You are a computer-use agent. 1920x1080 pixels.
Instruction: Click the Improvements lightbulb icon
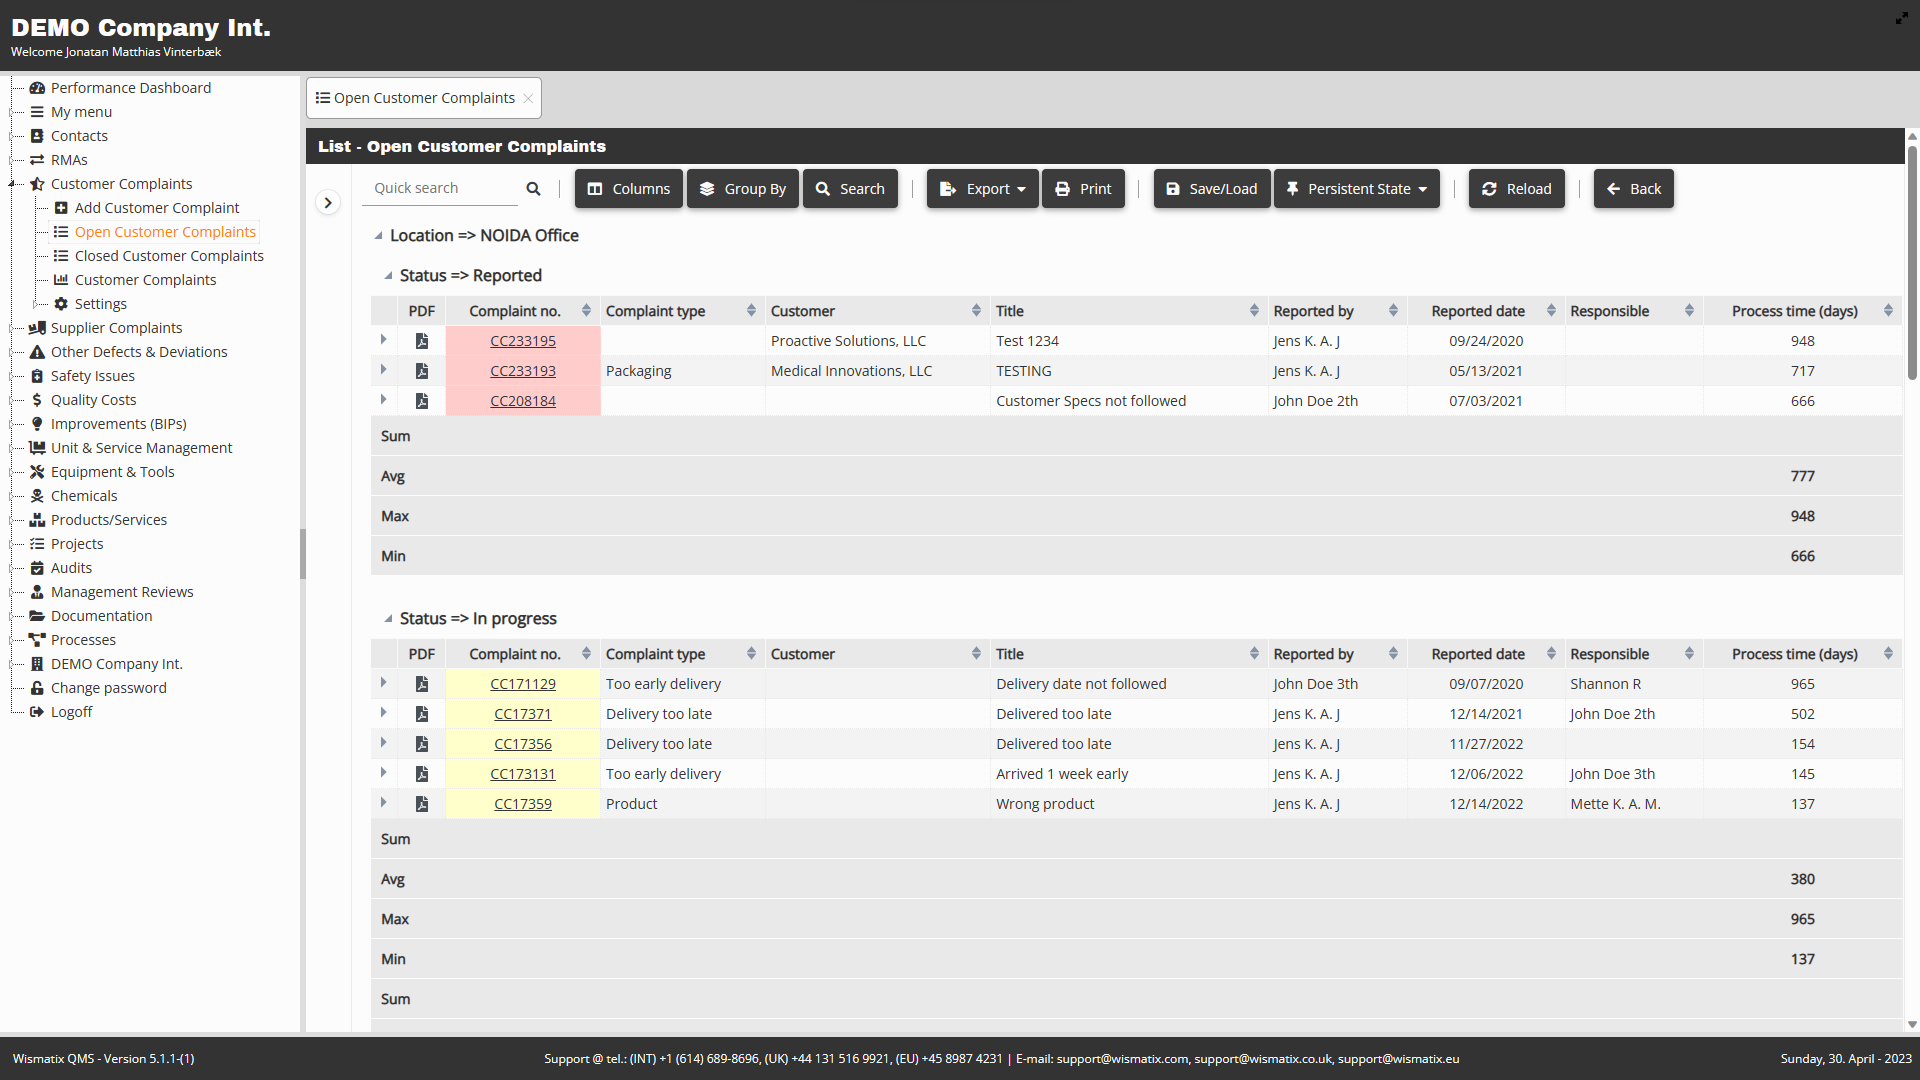[37, 424]
